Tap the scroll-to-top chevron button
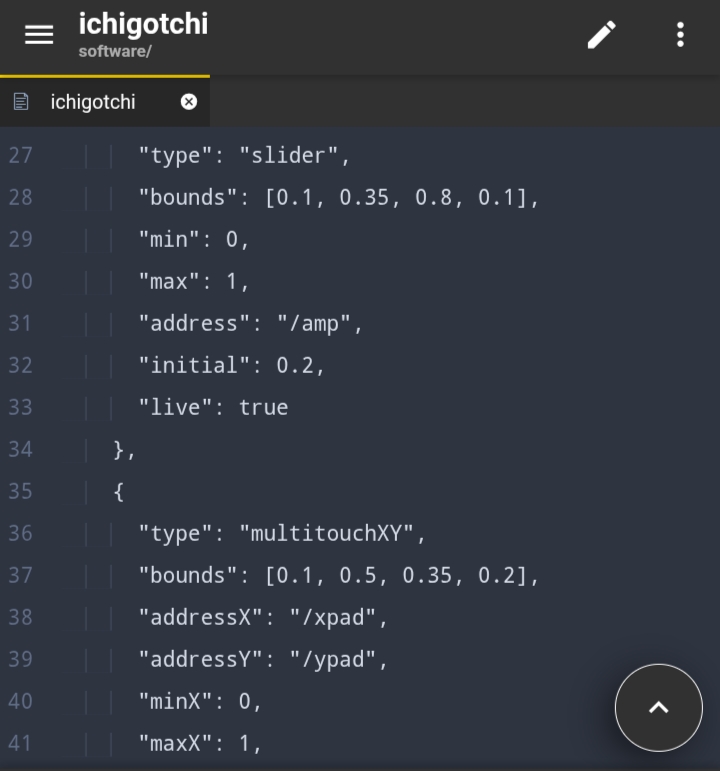Image resolution: width=720 pixels, height=771 pixels. click(659, 708)
